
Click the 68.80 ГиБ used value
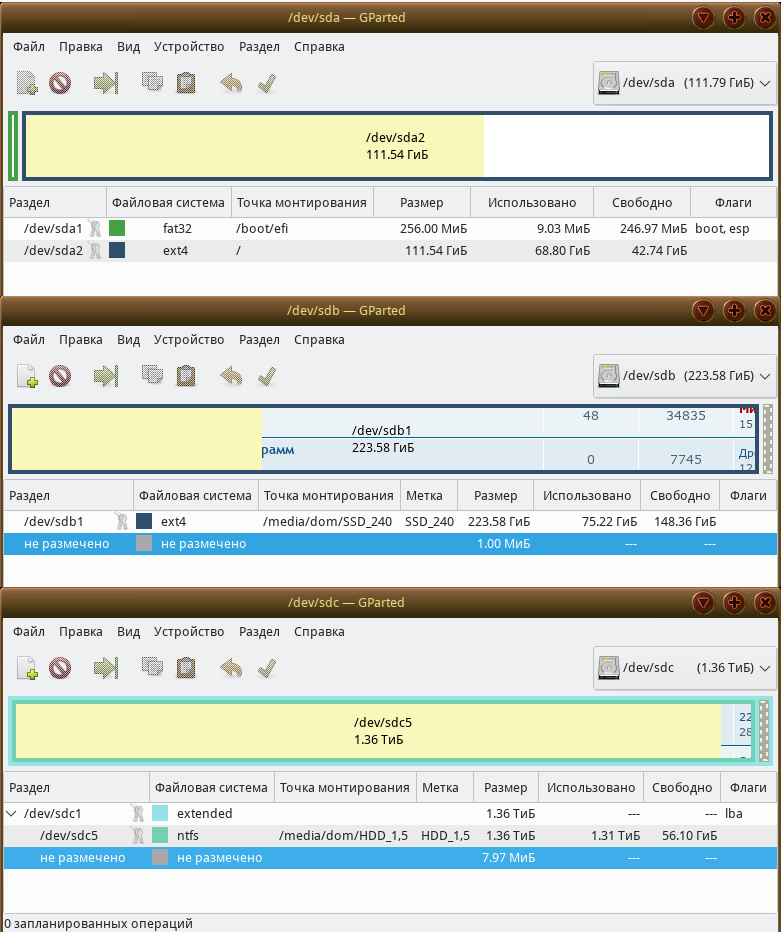coord(562,250)
